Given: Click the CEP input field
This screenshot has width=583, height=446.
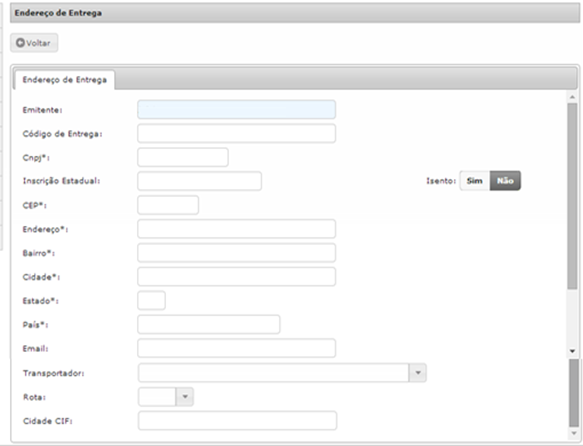Looking at the screenshot, I should 168,205.
